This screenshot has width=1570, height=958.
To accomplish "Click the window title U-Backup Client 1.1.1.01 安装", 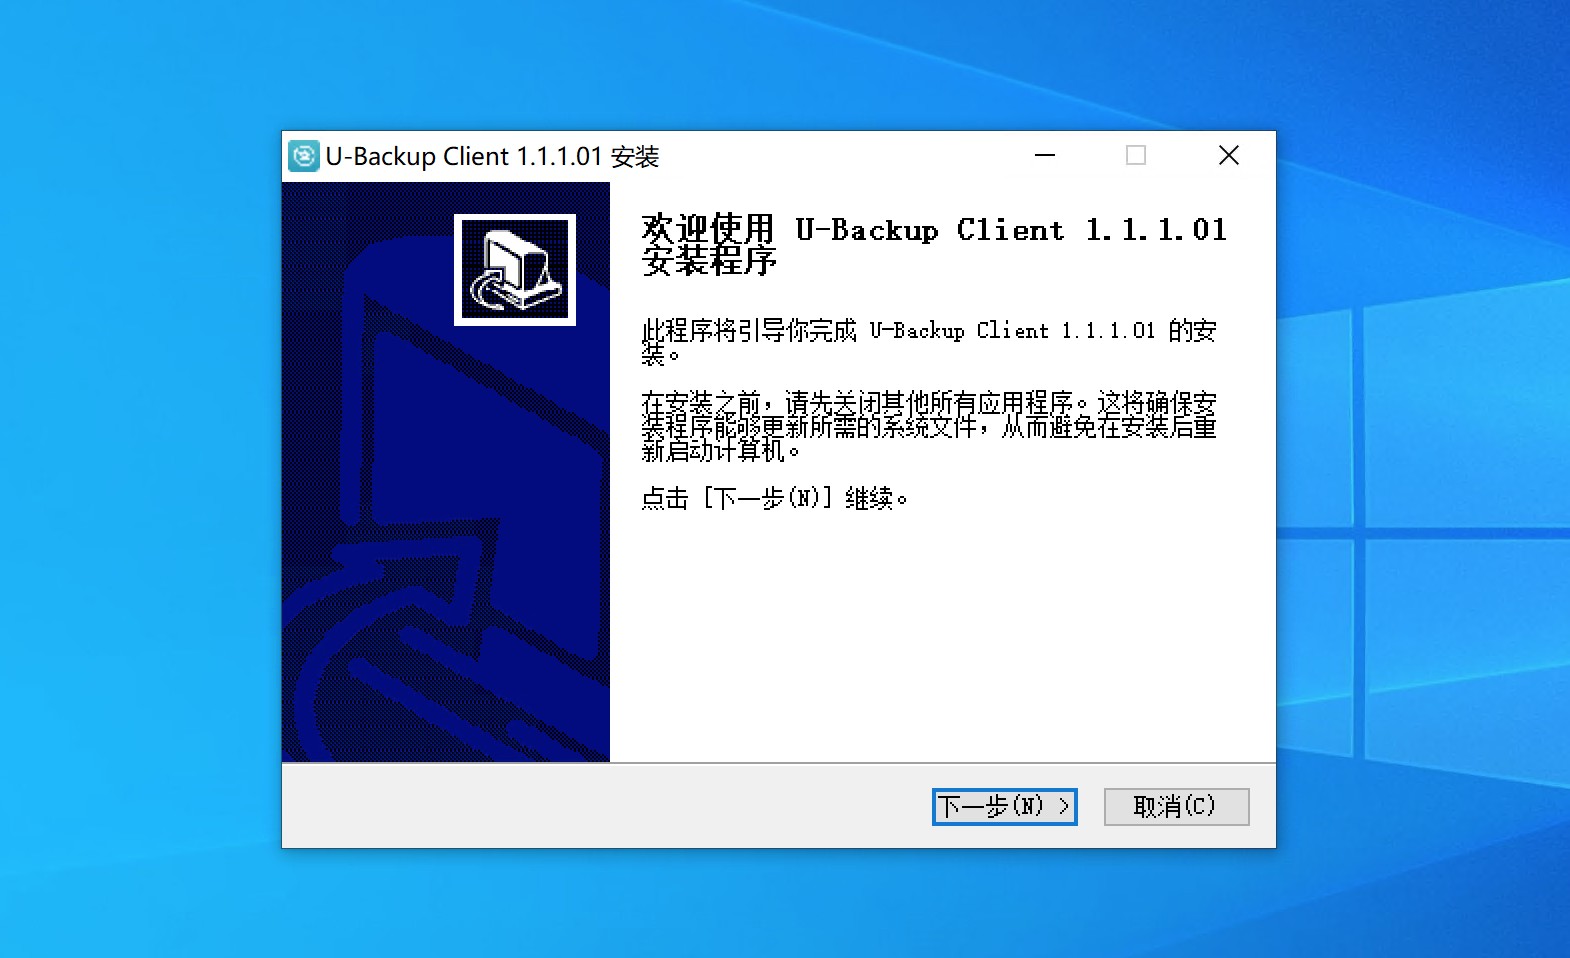I will [x=492, y=157].
